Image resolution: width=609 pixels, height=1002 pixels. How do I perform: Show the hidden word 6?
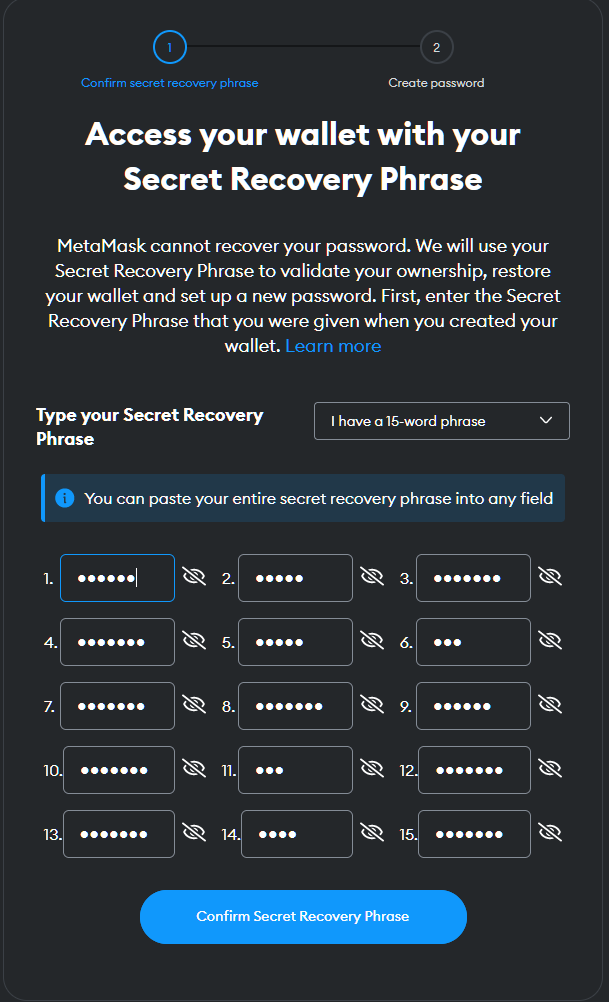550,641
